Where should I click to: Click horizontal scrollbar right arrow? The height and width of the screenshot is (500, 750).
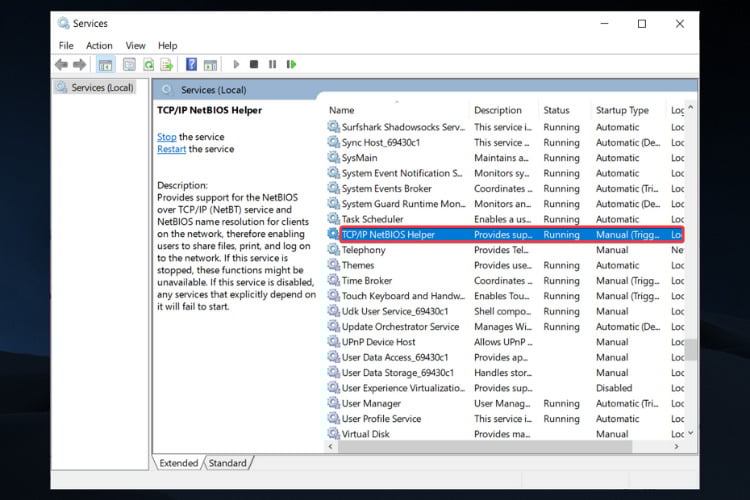[676, 446]
